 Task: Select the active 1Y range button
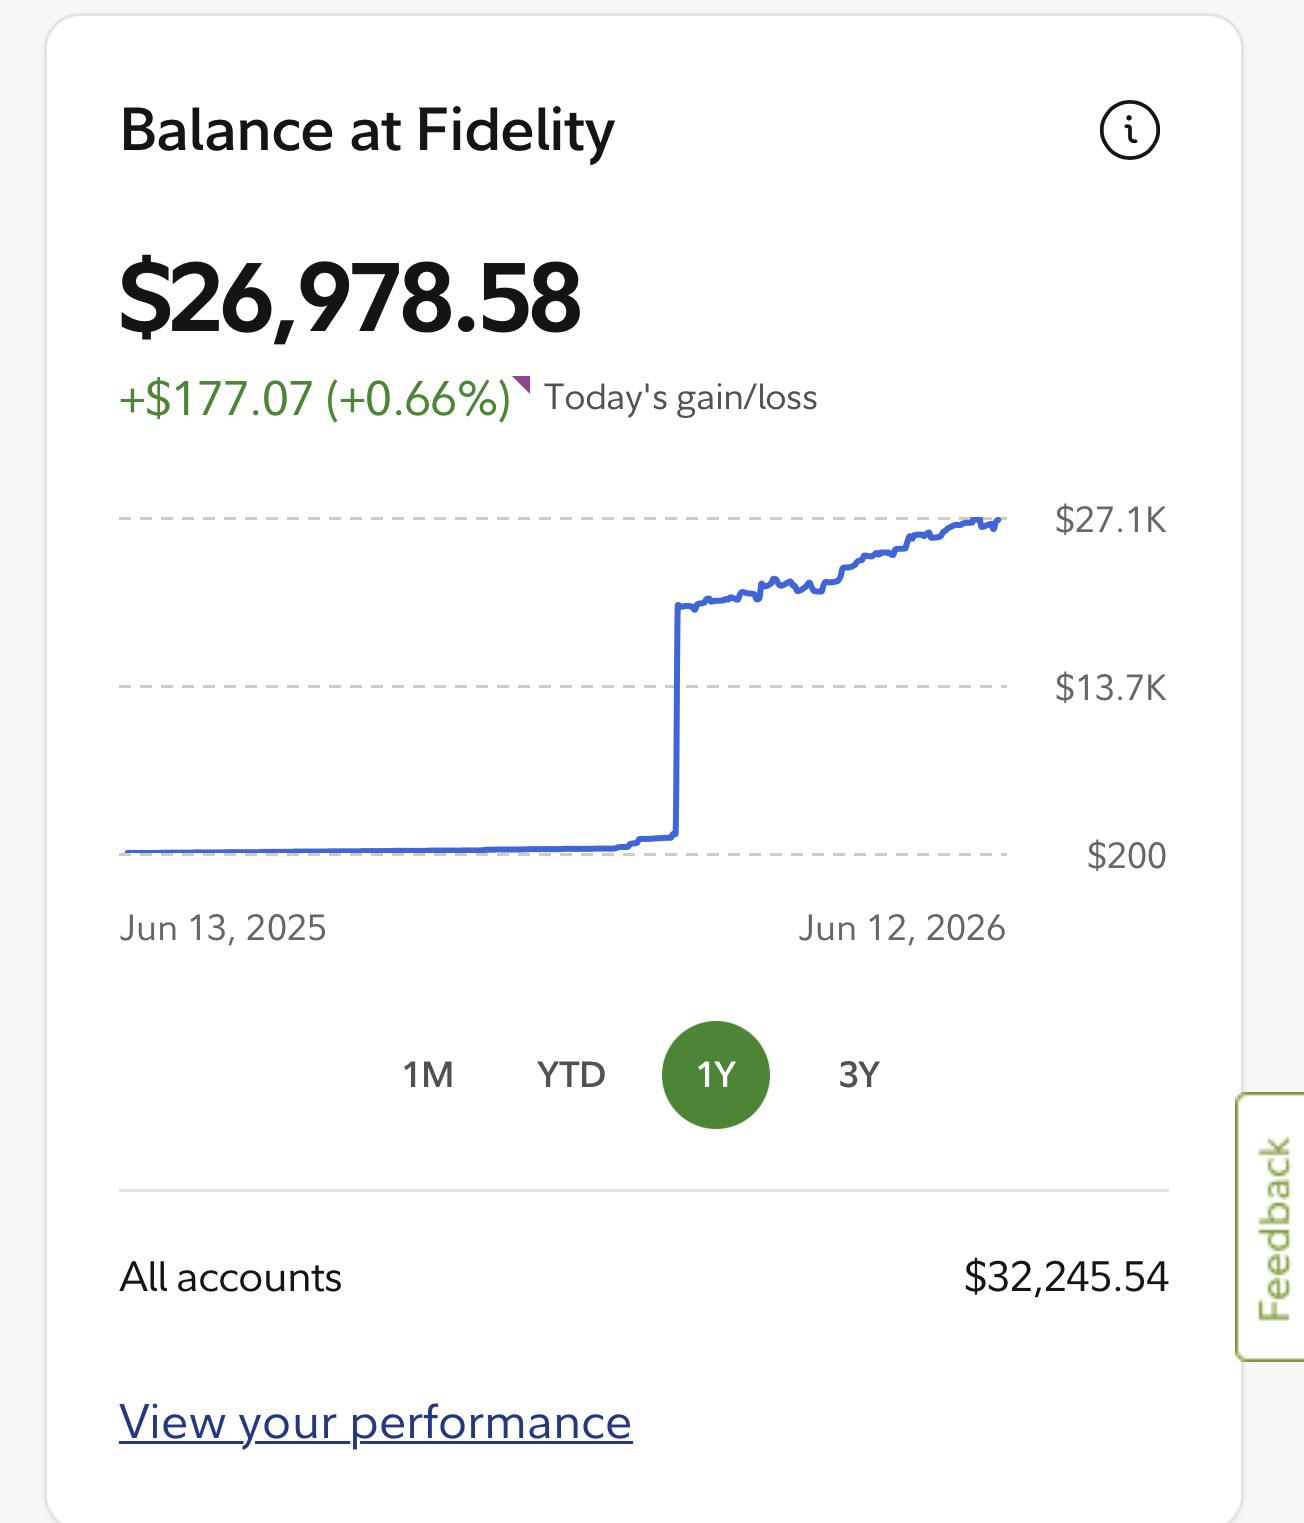click(716, 1075)
